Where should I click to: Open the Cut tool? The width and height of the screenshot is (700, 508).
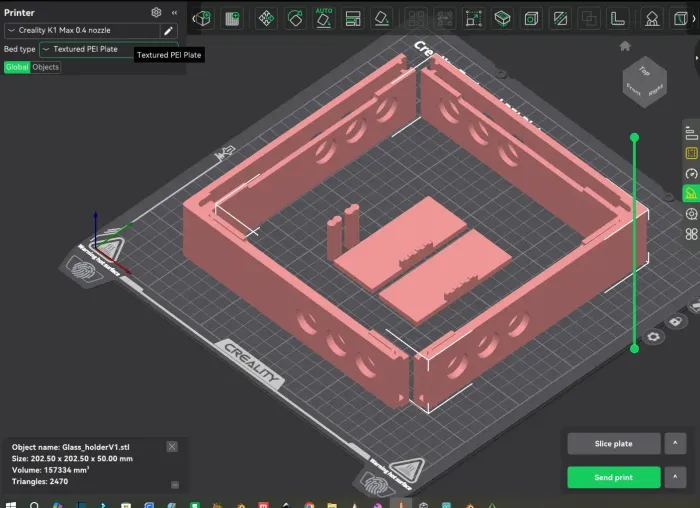tap(560, 19)
